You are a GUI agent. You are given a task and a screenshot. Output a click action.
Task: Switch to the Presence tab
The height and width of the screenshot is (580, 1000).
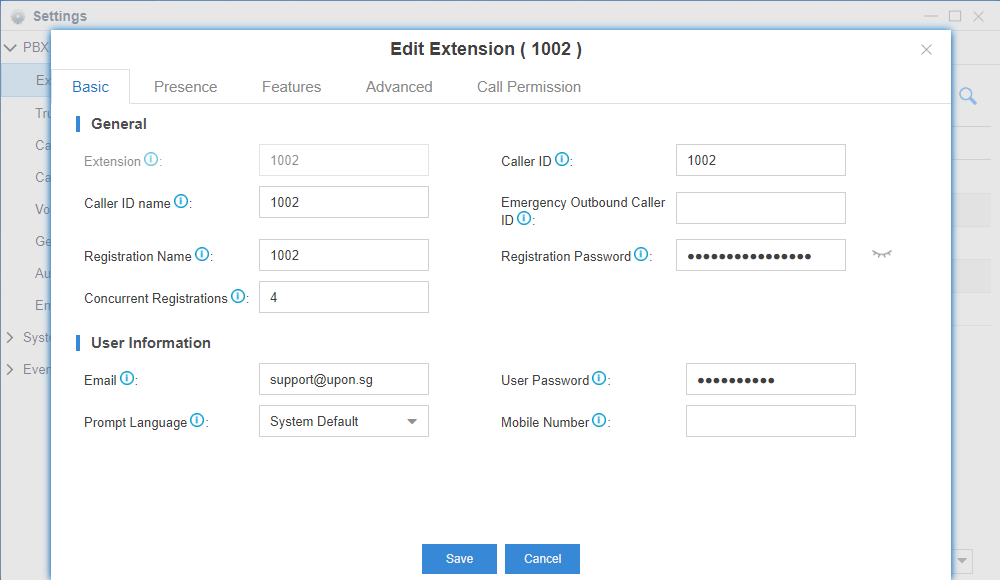[185, 87]
